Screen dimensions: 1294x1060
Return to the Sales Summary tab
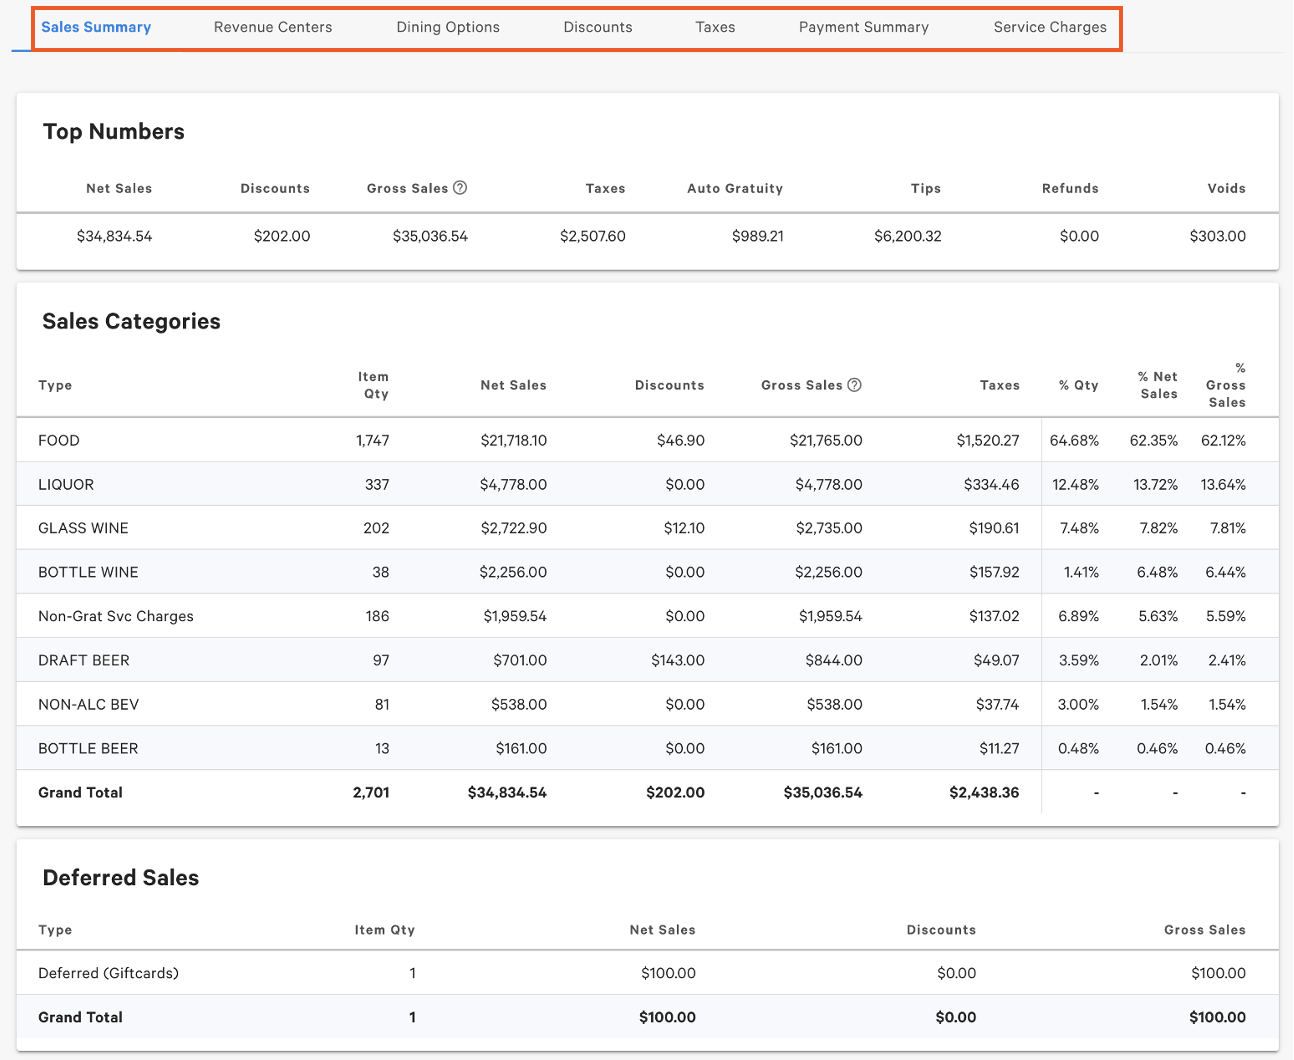point(95,27)
